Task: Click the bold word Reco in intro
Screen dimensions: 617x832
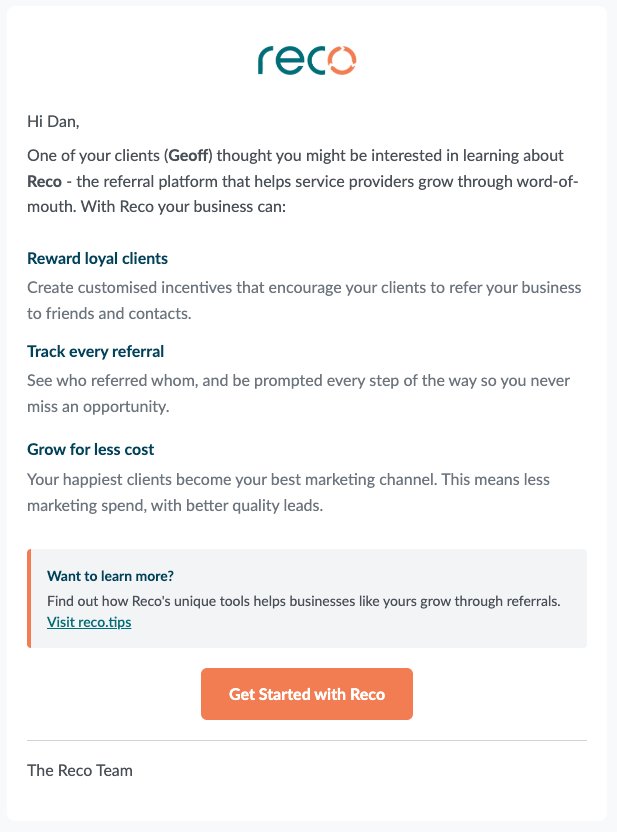Action: [45, 181]
